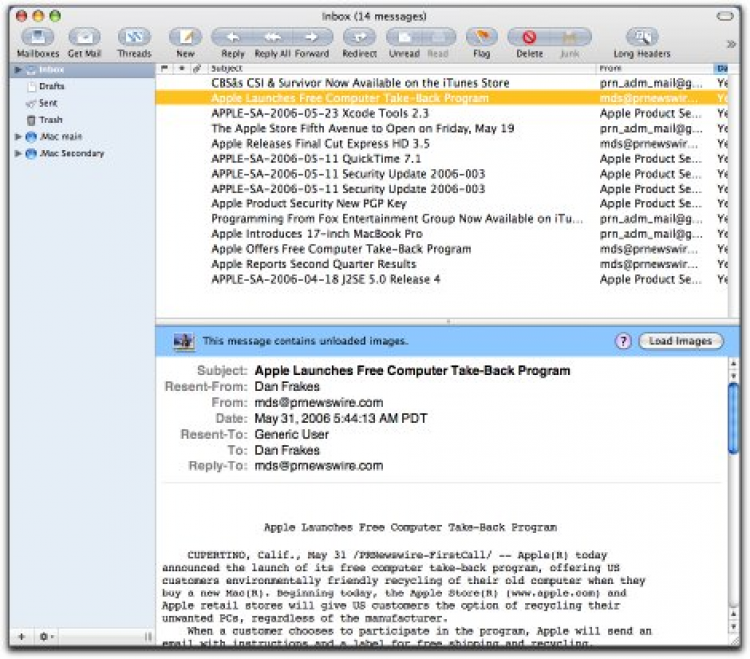Click the message pane scroll-up arrow at top
Viewport: 750px width, 659px height.
tap(733, 363)
